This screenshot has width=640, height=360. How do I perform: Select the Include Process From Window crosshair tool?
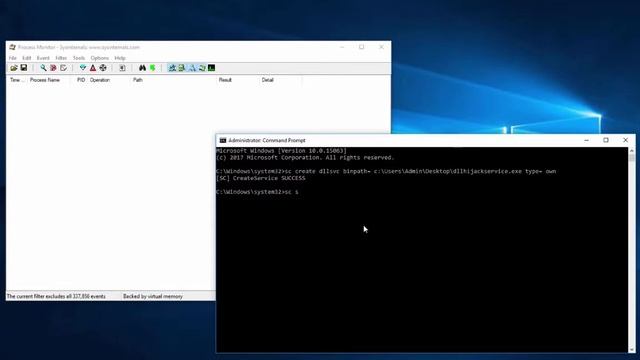[x=103, y=68]
